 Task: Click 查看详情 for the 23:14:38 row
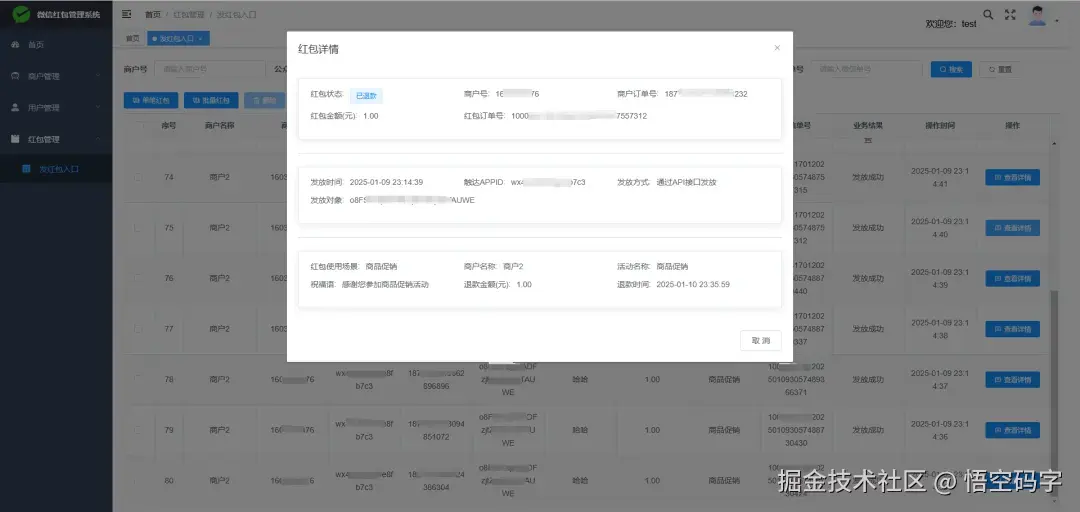pyautogui.click(x=1012, y=329)
